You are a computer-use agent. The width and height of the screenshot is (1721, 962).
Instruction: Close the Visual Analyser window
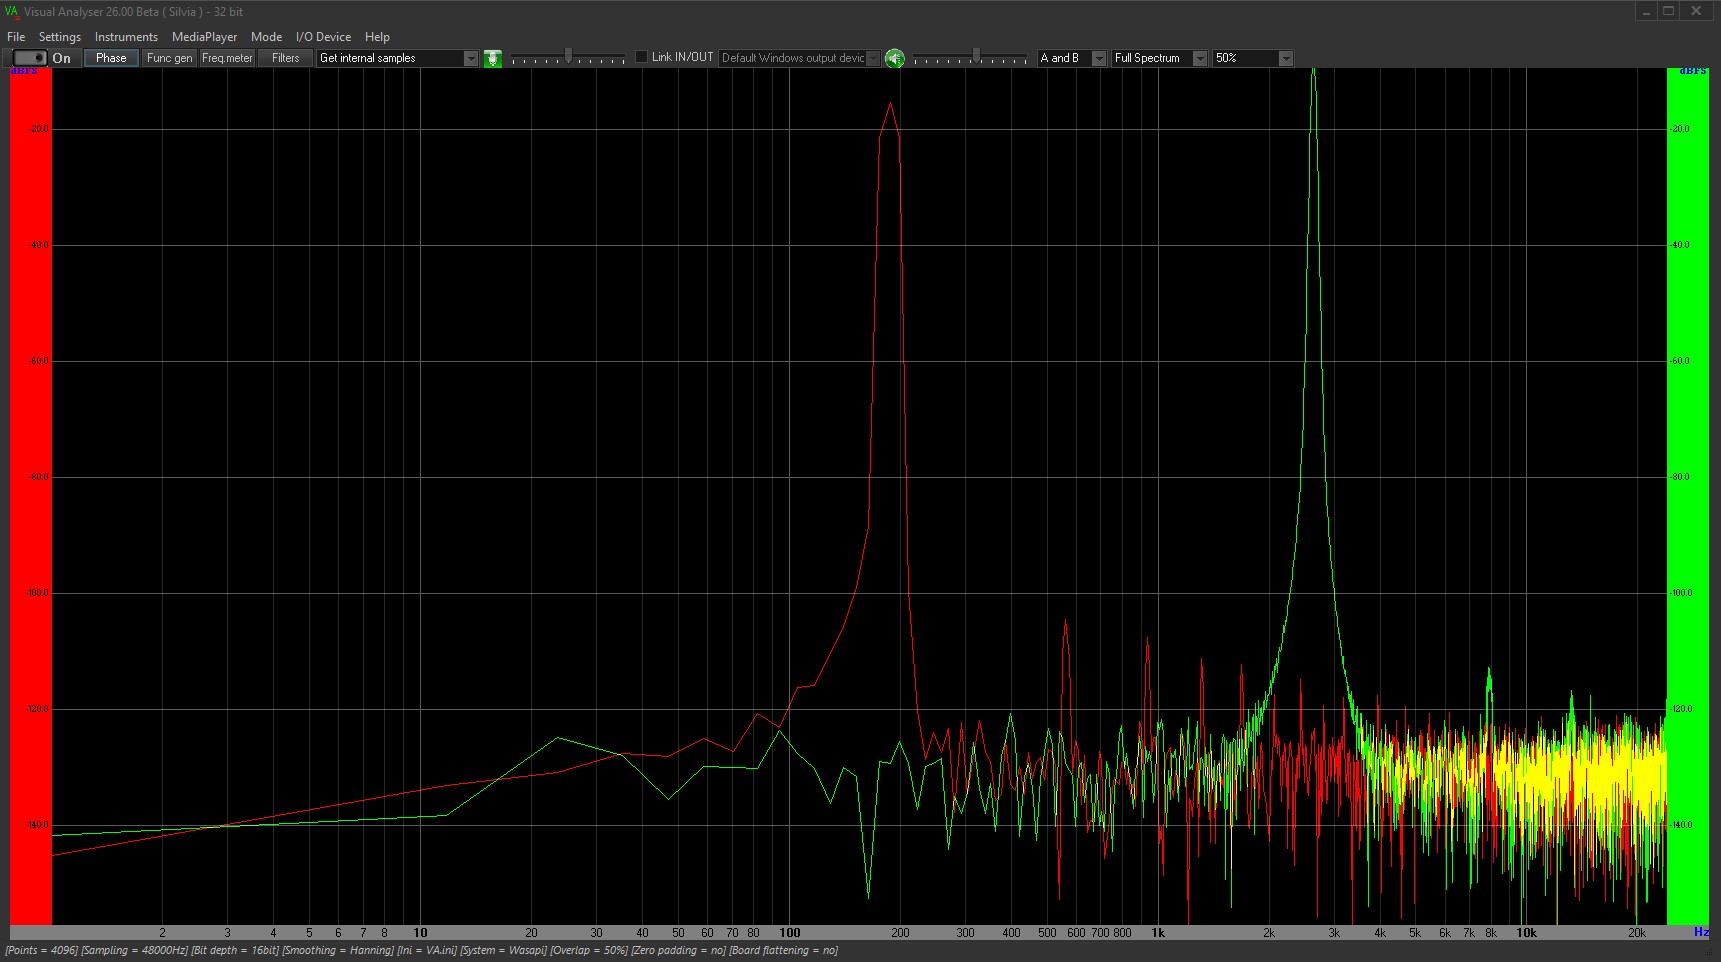[1697, 11]
